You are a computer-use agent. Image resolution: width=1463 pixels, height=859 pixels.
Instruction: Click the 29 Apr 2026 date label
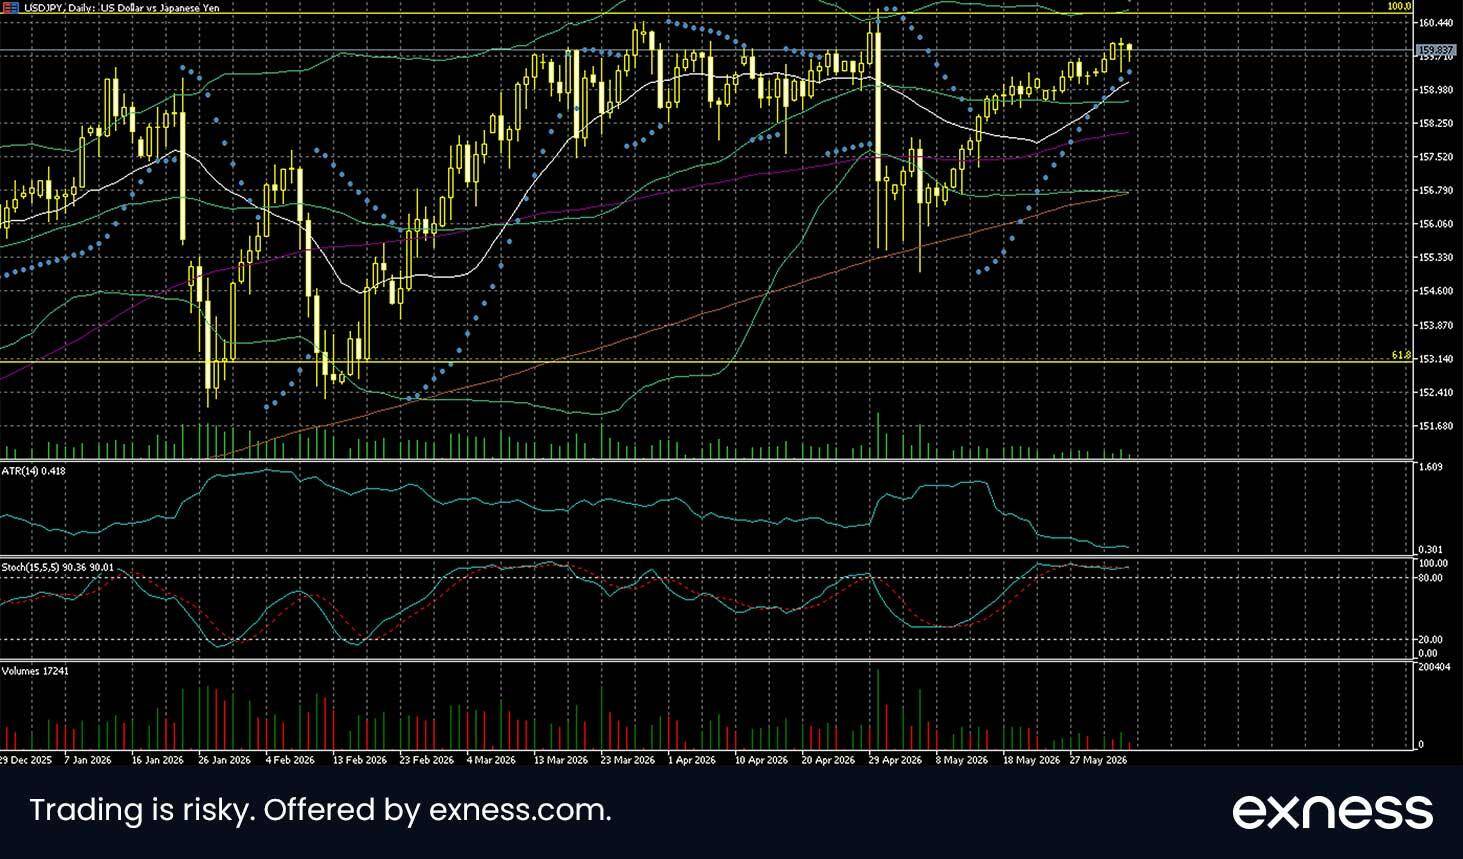point(895,760)
